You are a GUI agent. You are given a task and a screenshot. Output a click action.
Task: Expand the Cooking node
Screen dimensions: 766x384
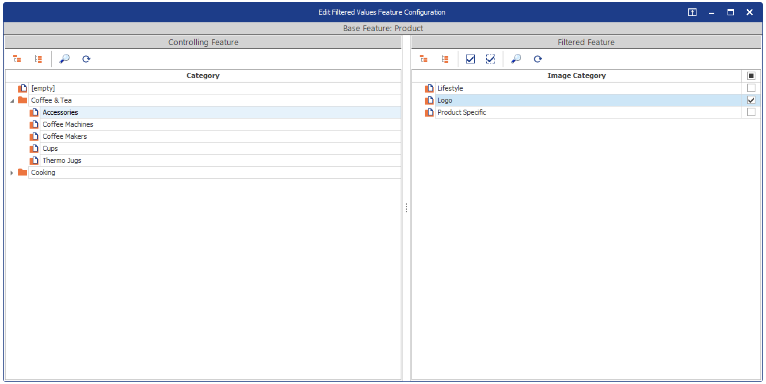pos(12,173)
